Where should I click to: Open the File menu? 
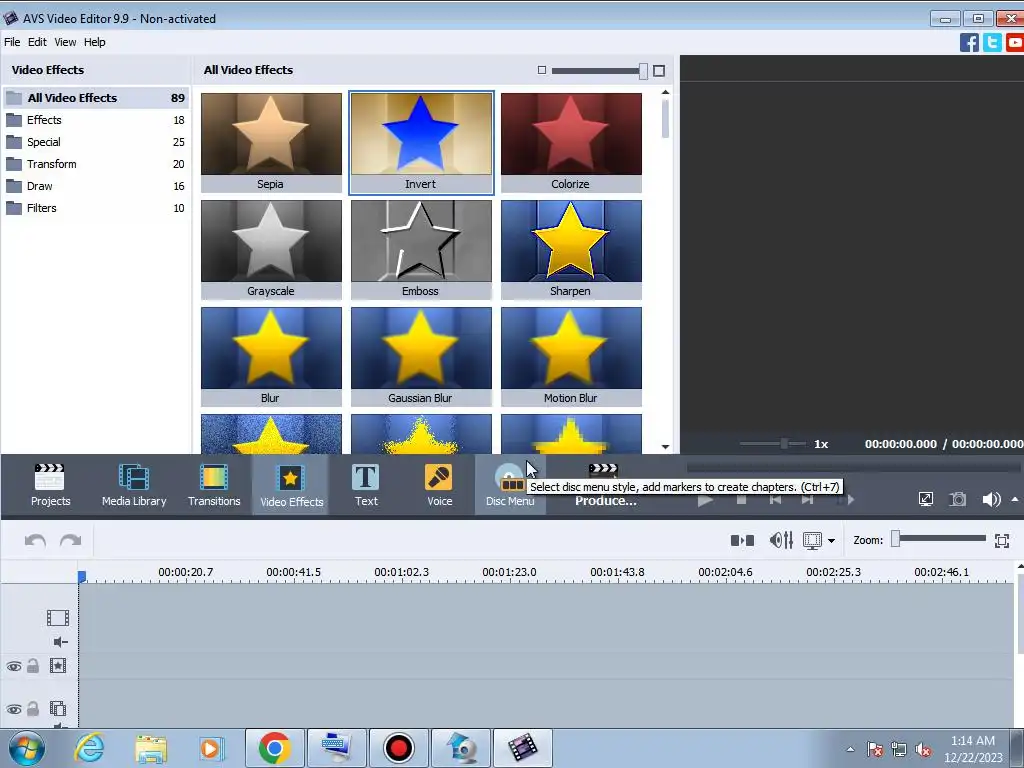click(x=12, y=42)
